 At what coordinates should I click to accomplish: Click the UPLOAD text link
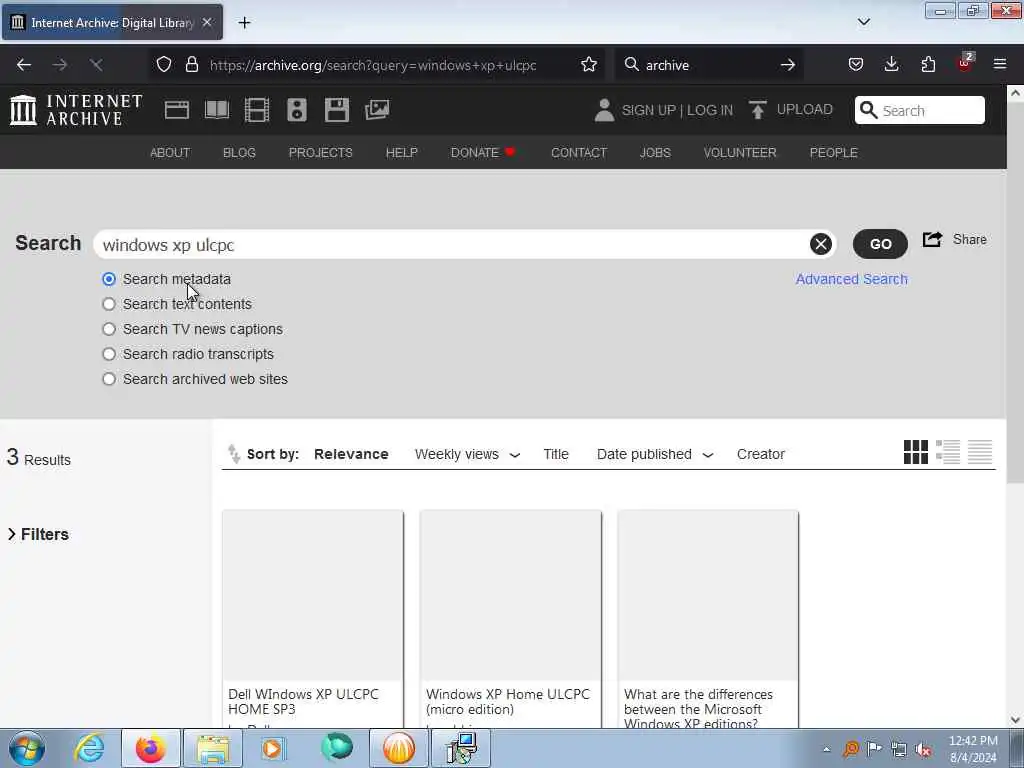[x=805, y=109]
